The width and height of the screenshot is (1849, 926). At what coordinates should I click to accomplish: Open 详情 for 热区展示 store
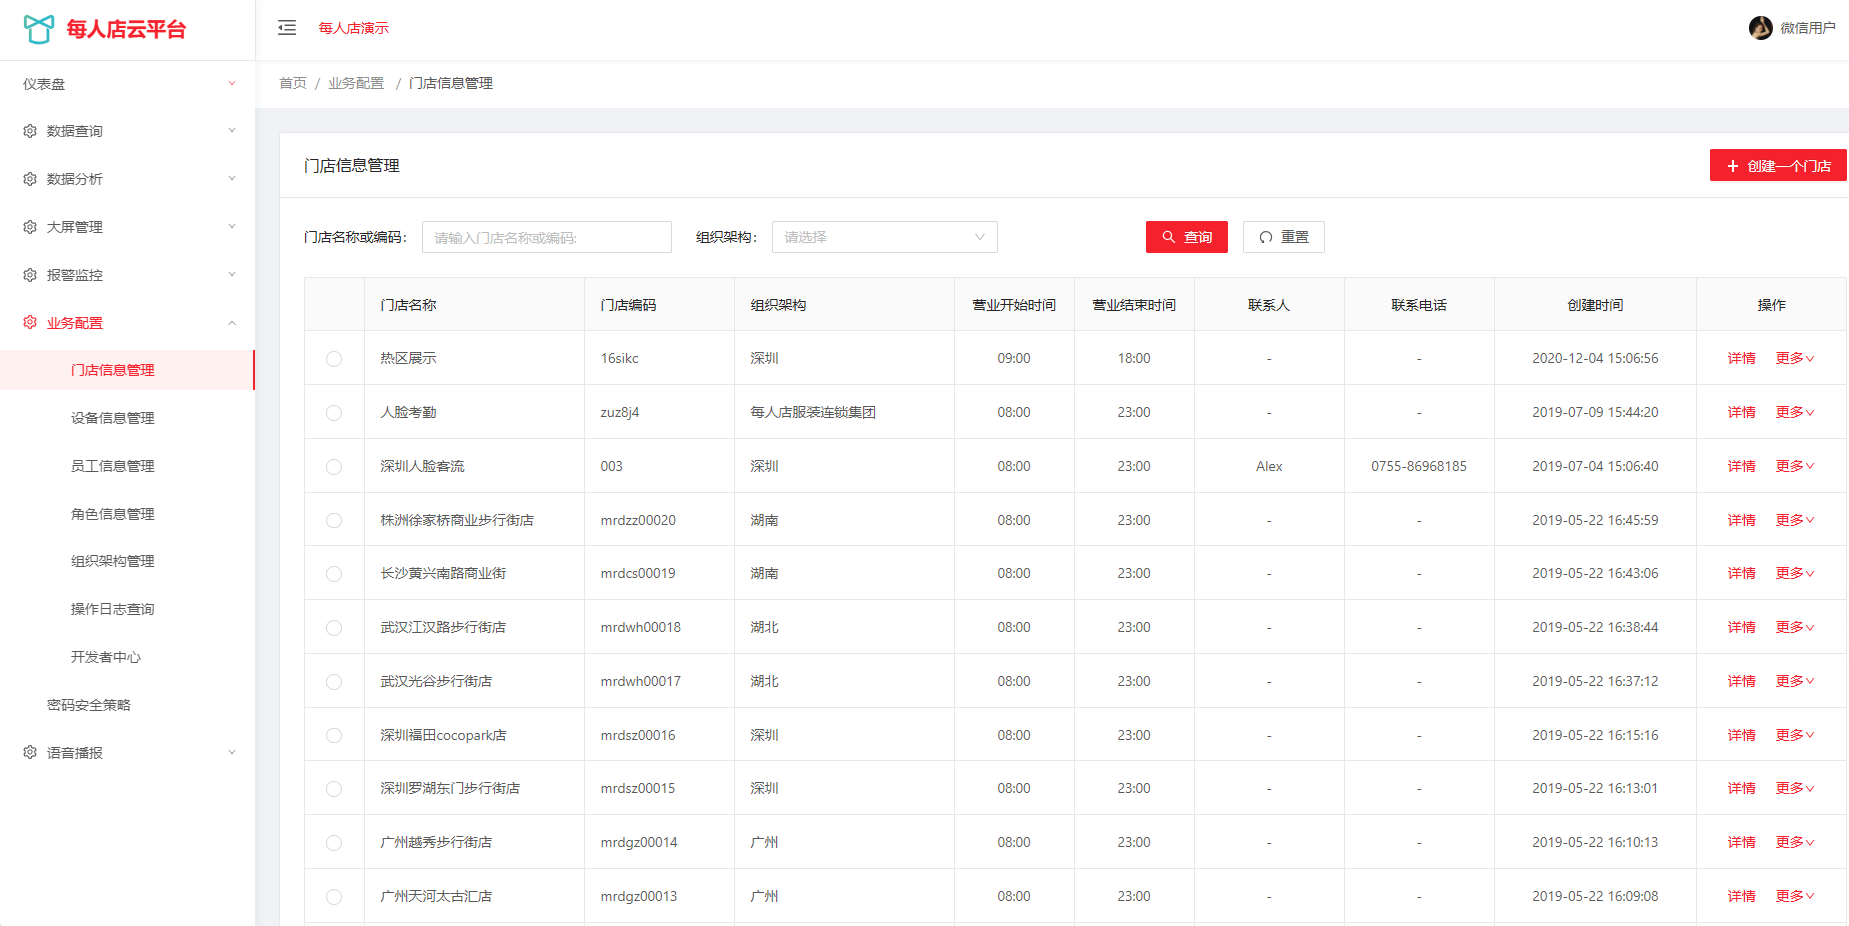[1741, 358]
